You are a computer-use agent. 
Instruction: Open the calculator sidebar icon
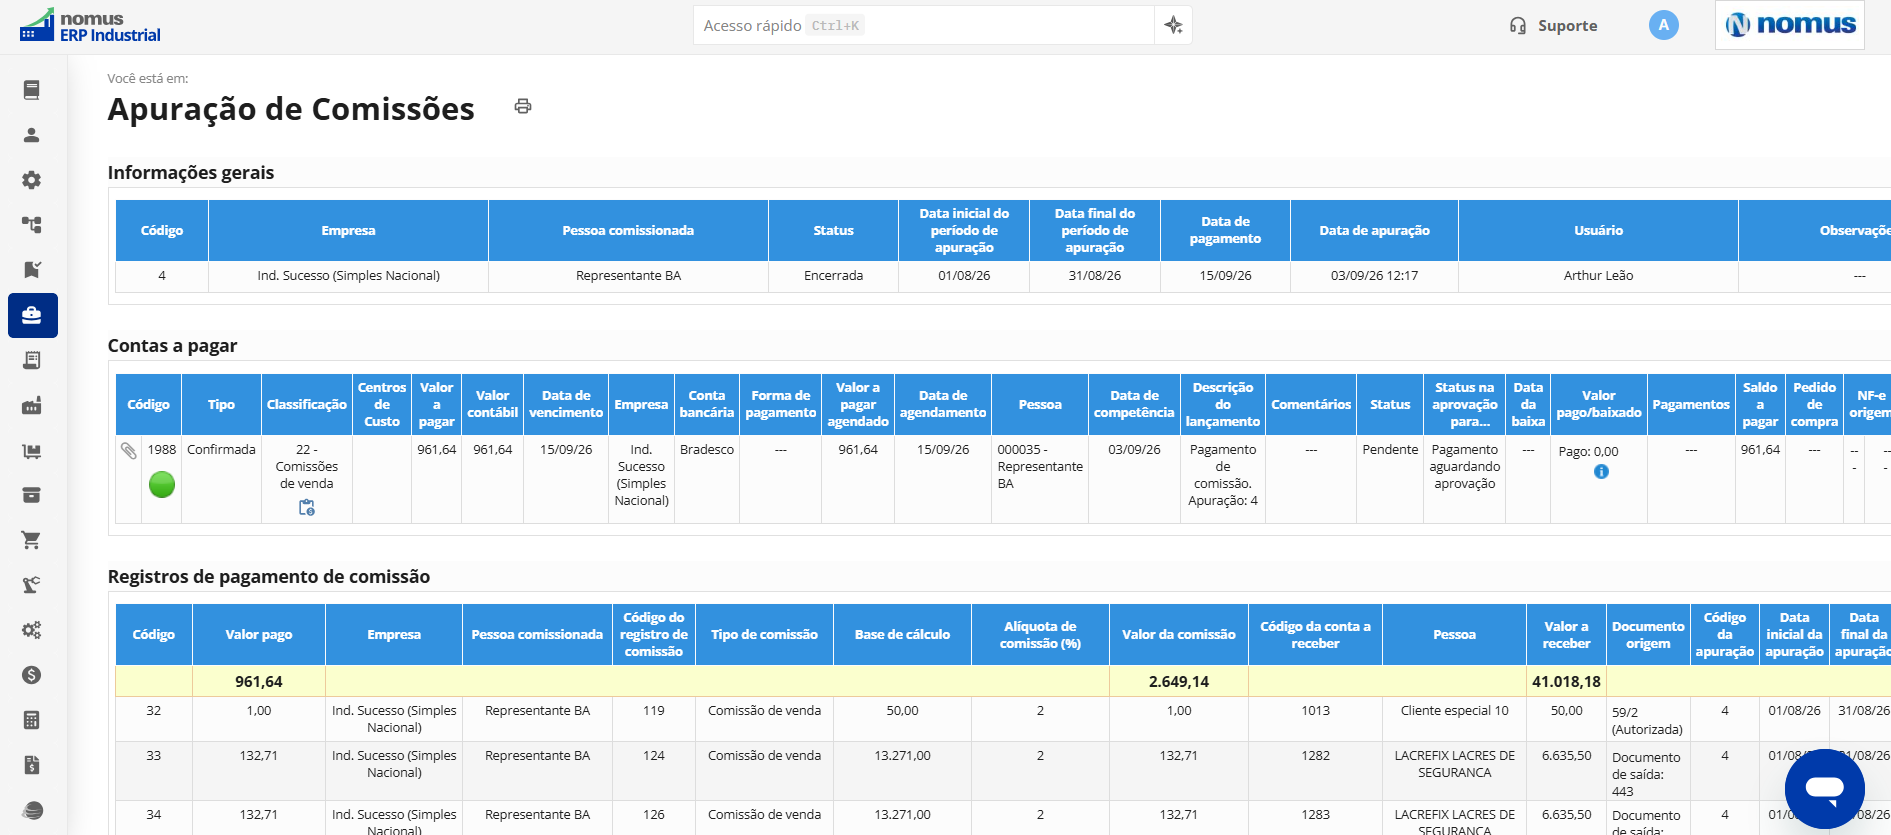coord(32,720)
